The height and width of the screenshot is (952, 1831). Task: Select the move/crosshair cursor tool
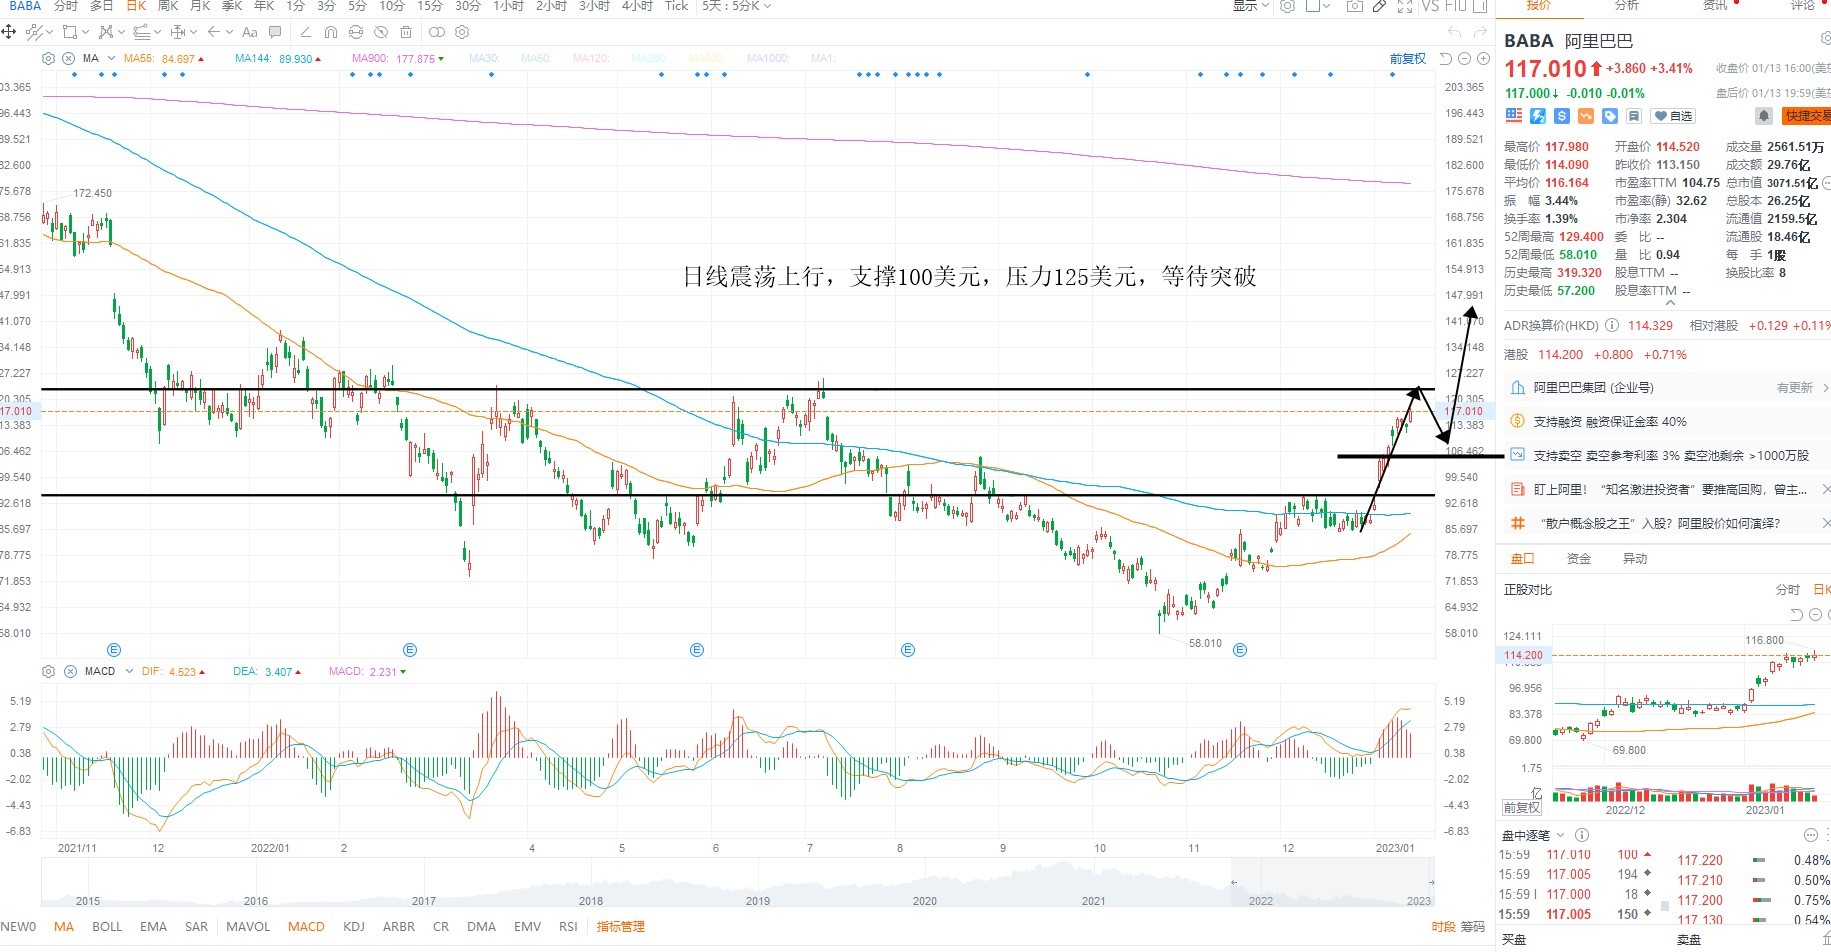(x=9, y=32)
